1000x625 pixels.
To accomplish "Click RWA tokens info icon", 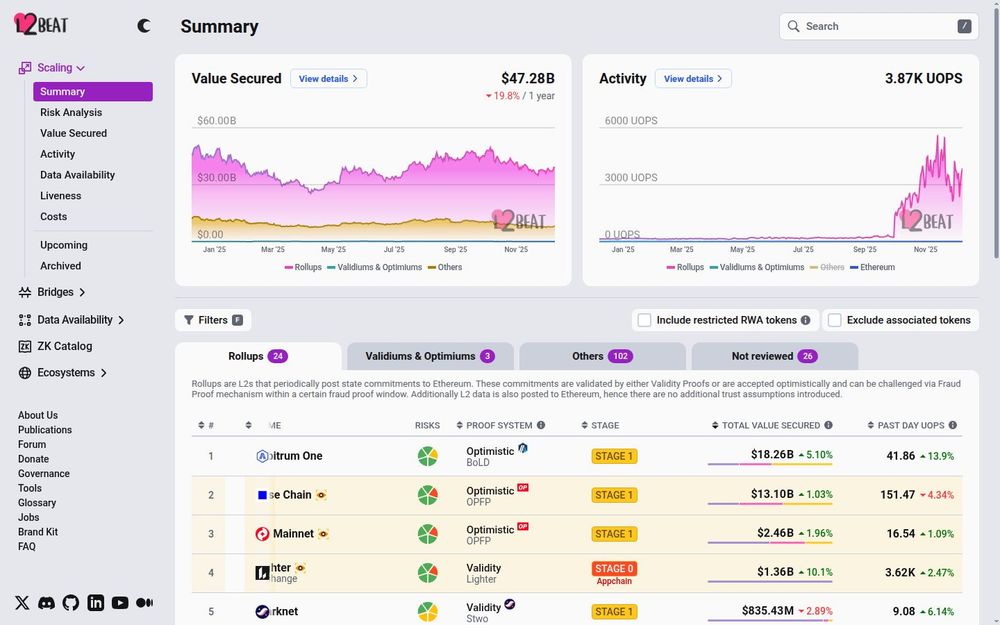I will coord(805,320).
